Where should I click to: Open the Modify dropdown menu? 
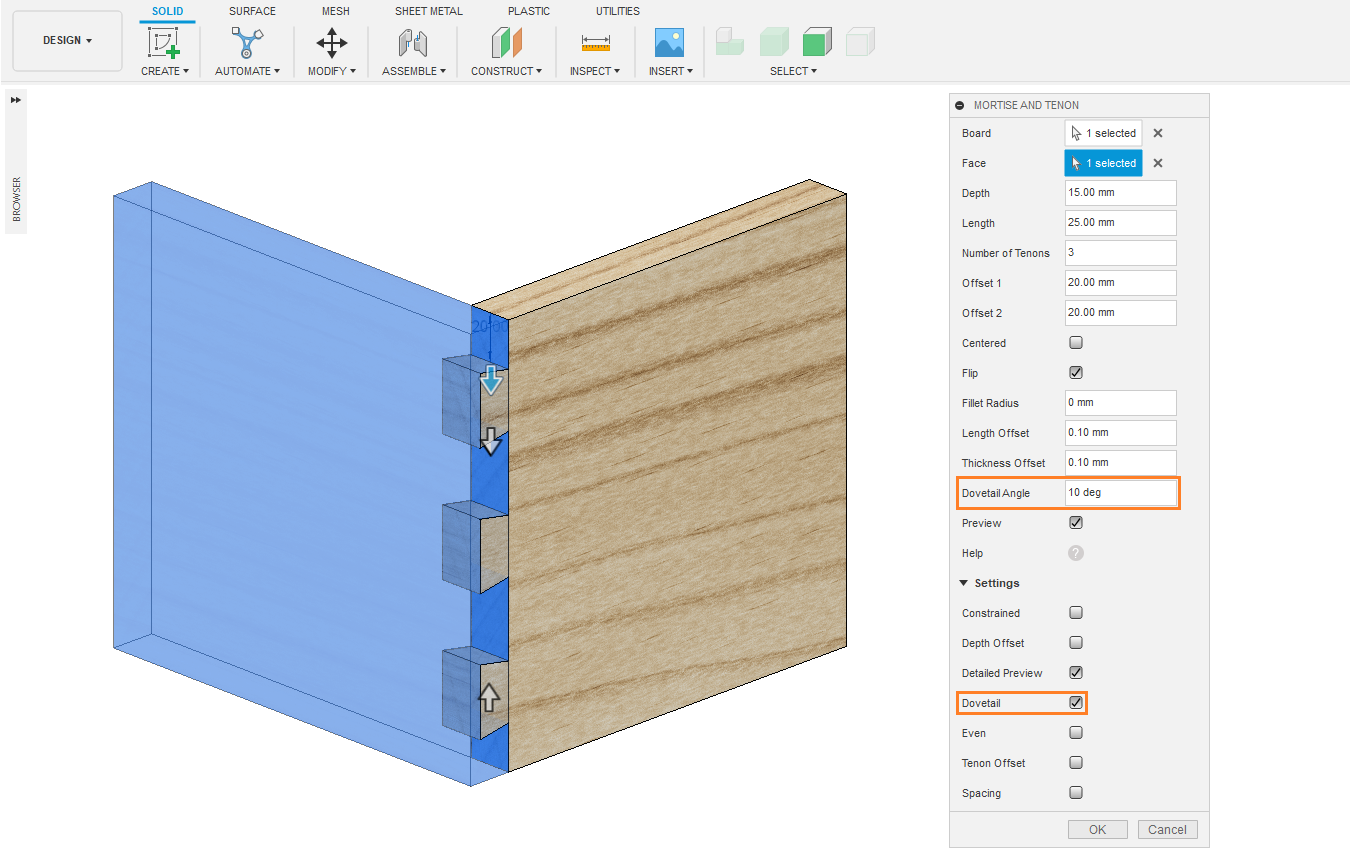tap(331, 71)
